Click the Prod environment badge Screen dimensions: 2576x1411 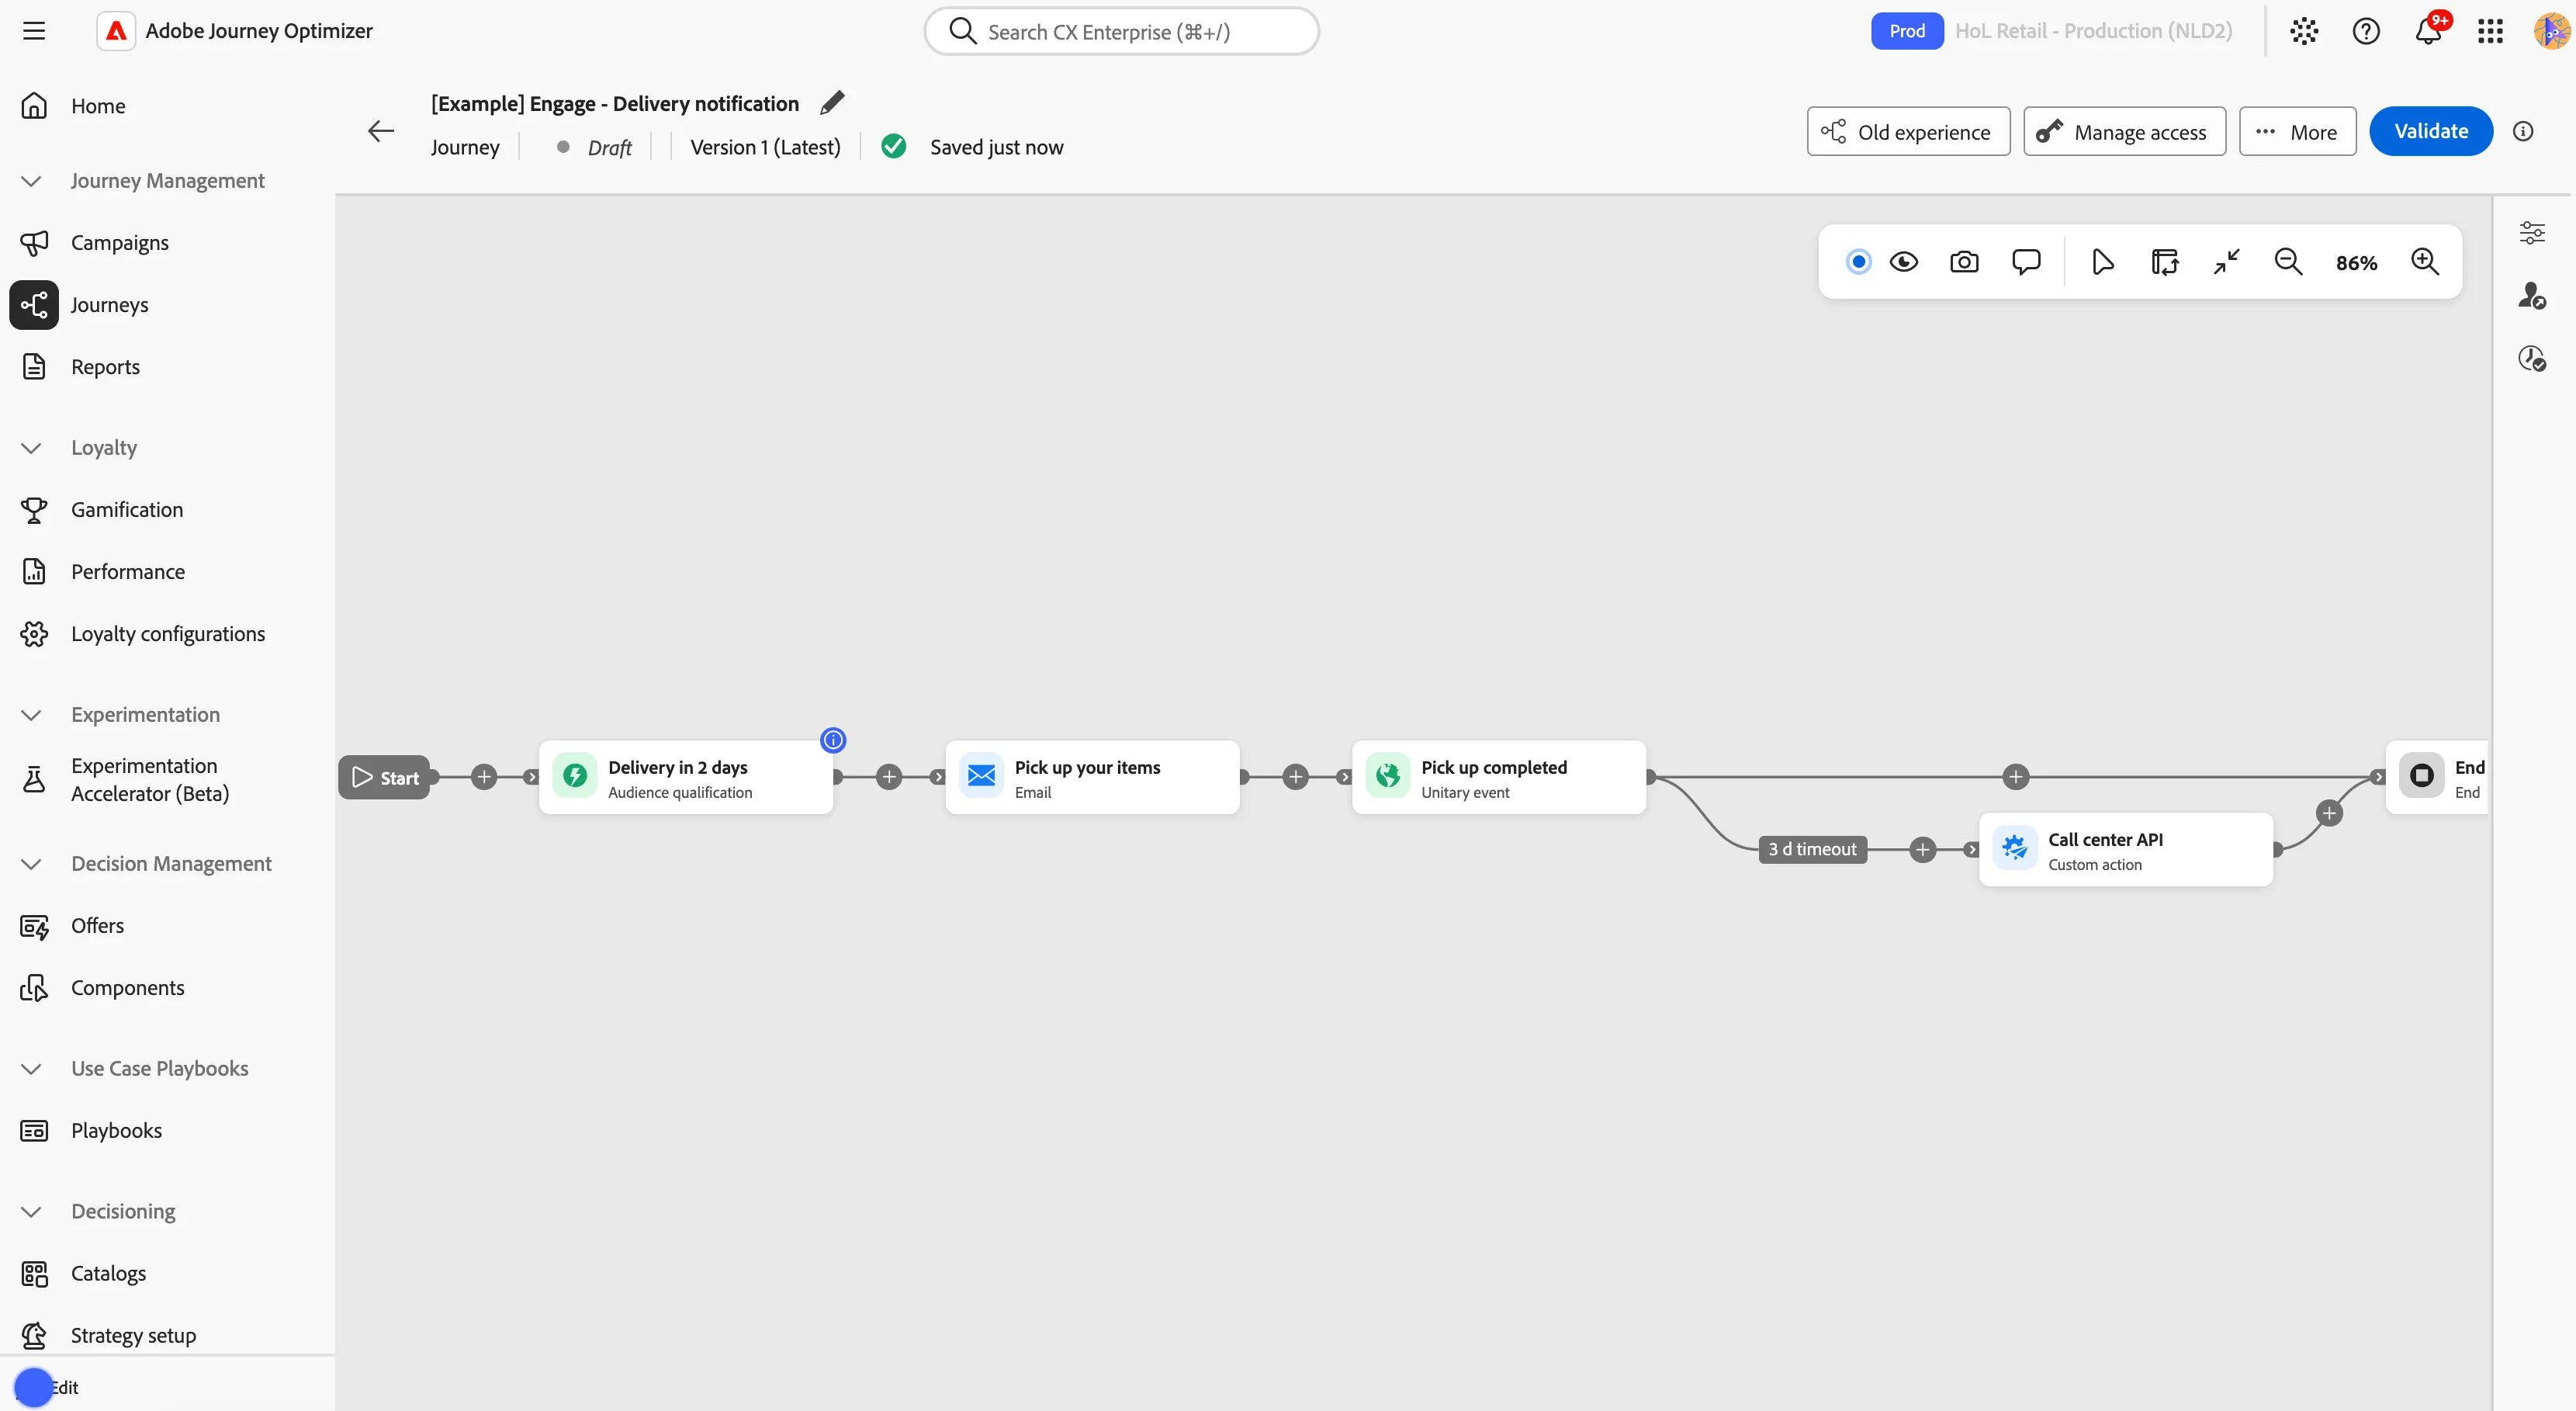pos(1906,31)
